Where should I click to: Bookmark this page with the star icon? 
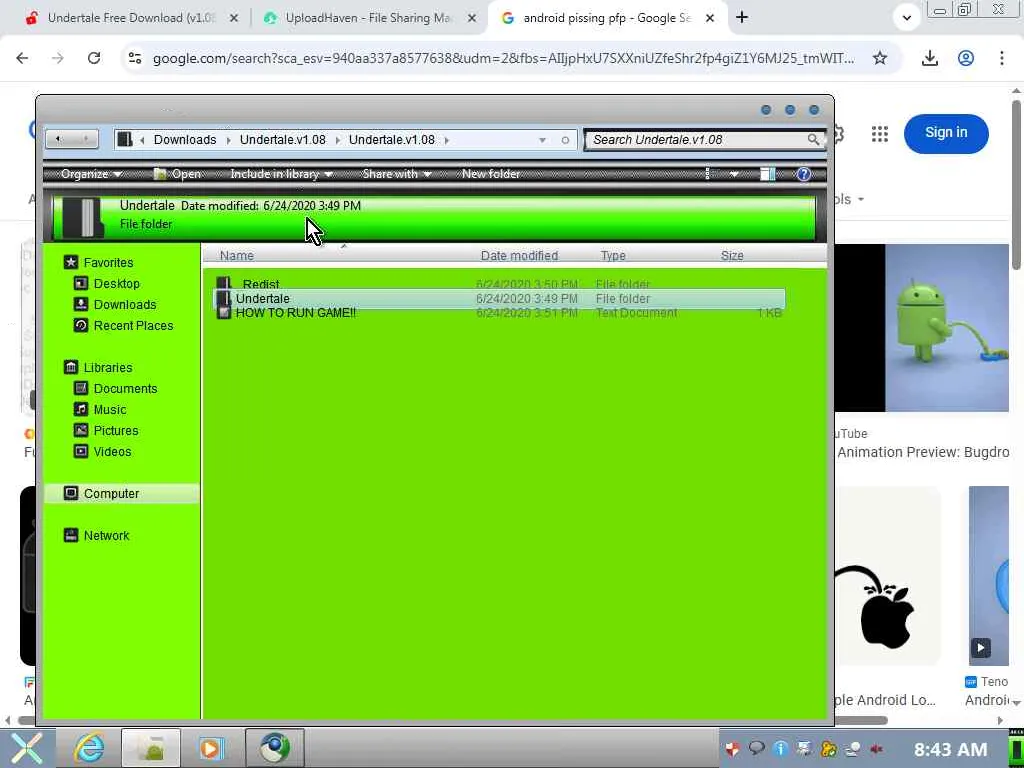click(x=880, y=58)
